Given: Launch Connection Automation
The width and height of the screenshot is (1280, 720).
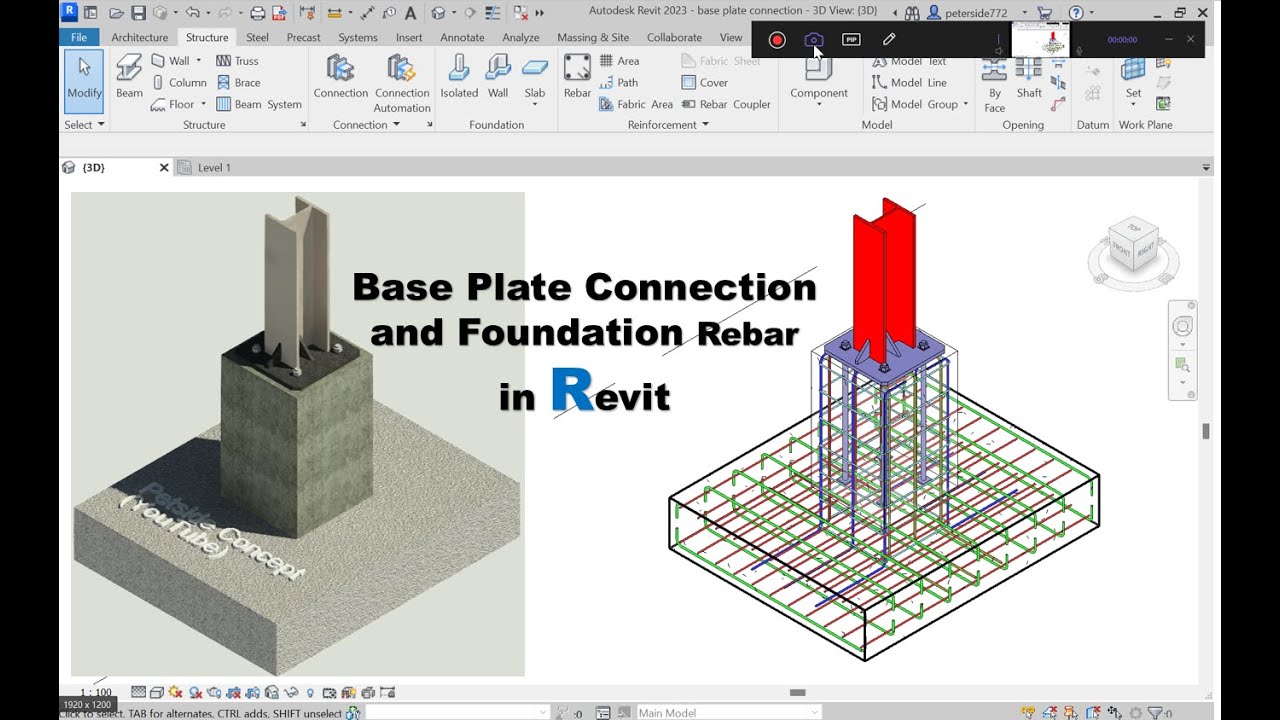Looking at the screenshot, I should click(x=402, y=83).
